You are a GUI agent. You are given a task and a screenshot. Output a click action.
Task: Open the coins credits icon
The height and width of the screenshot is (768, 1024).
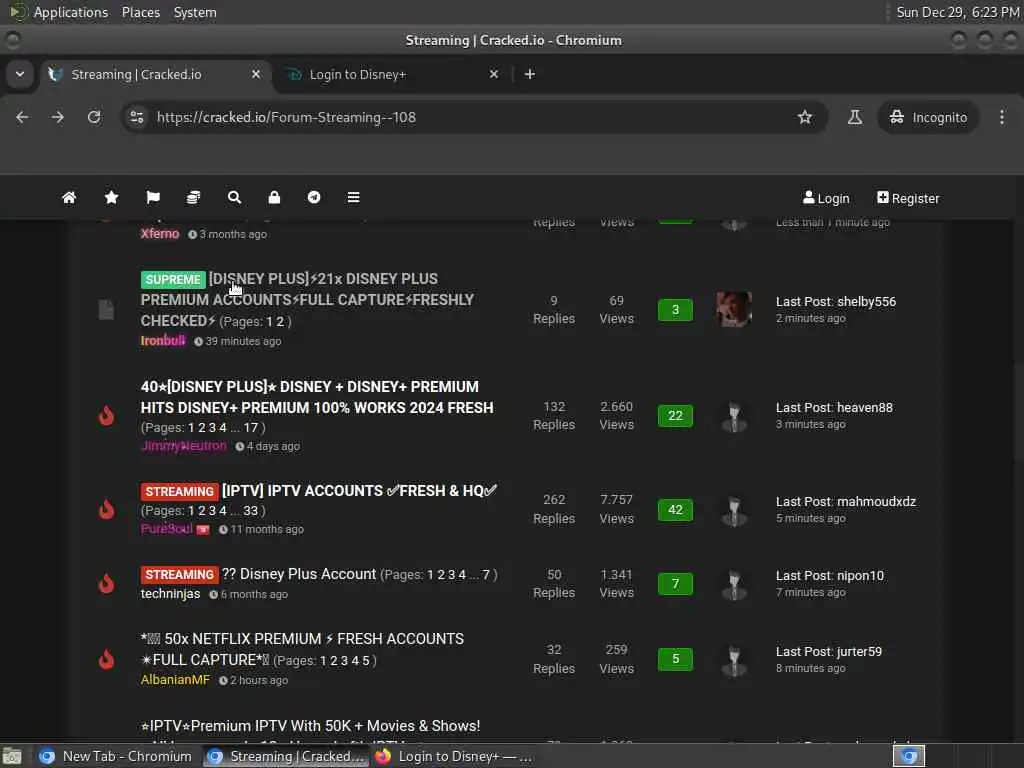click(x=193, y=197)
